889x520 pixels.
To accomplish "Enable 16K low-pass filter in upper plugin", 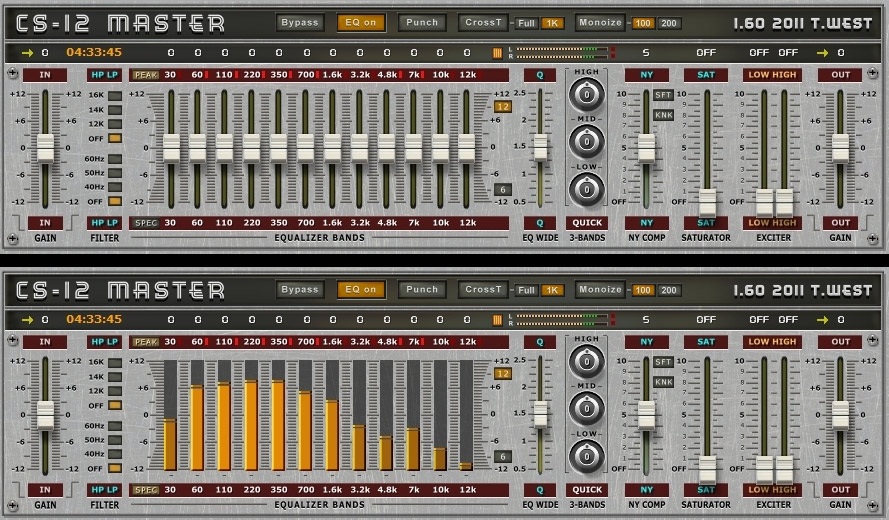I will 115,95.
